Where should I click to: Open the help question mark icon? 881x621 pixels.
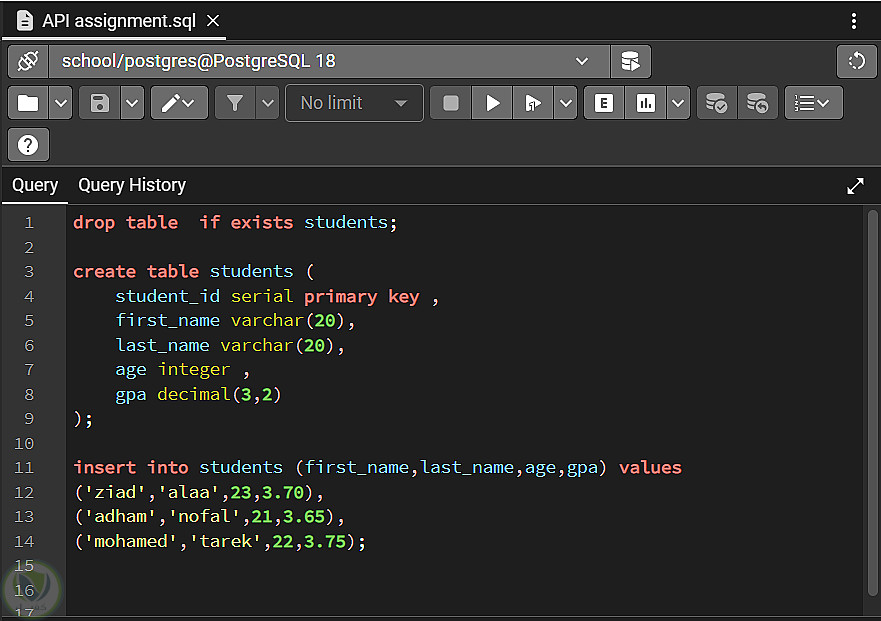point(28,145)
